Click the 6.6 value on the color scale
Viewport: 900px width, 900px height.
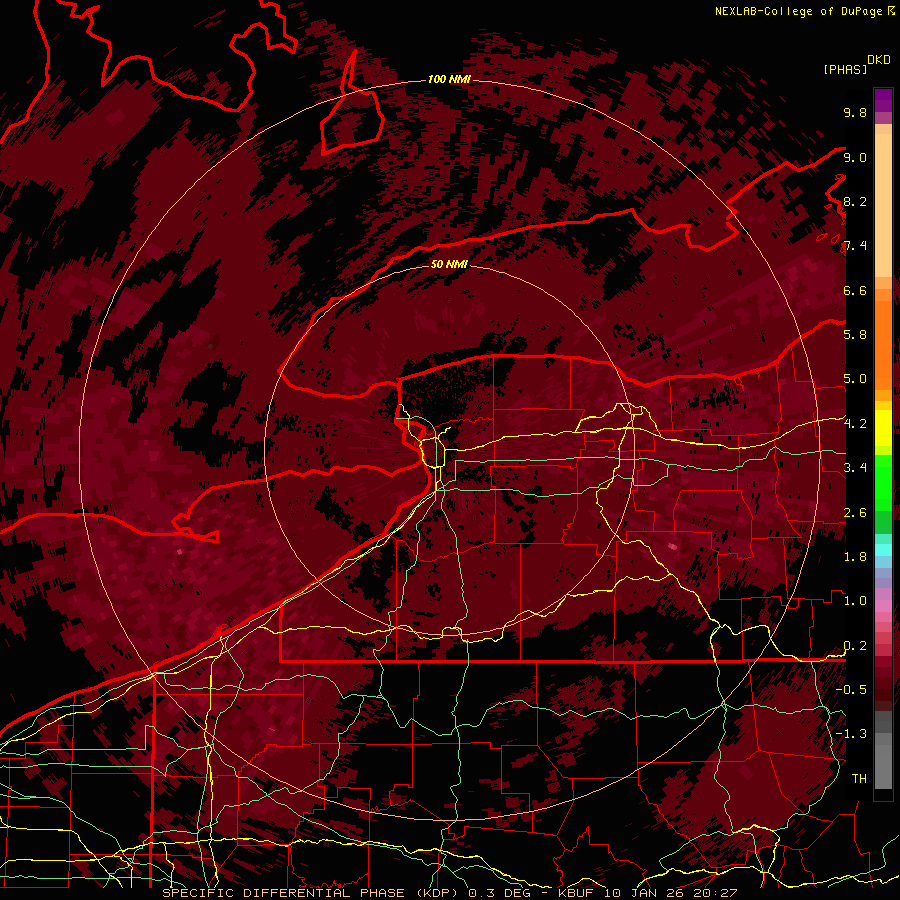(855, 290)
